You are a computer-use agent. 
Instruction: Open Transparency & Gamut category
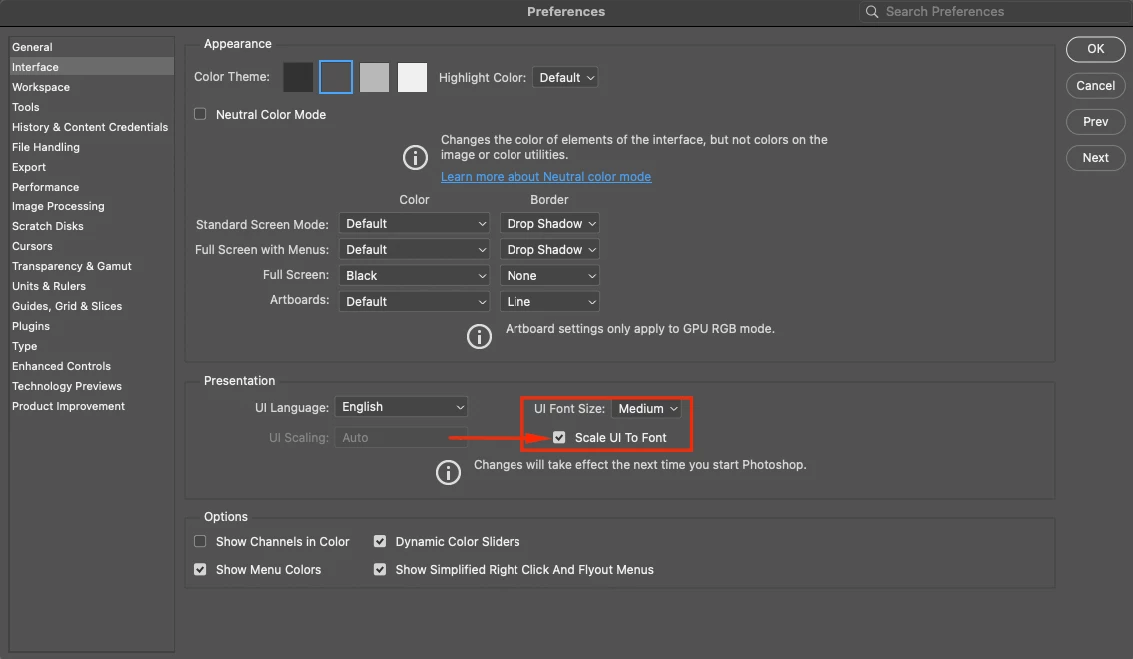pos(91,266)
